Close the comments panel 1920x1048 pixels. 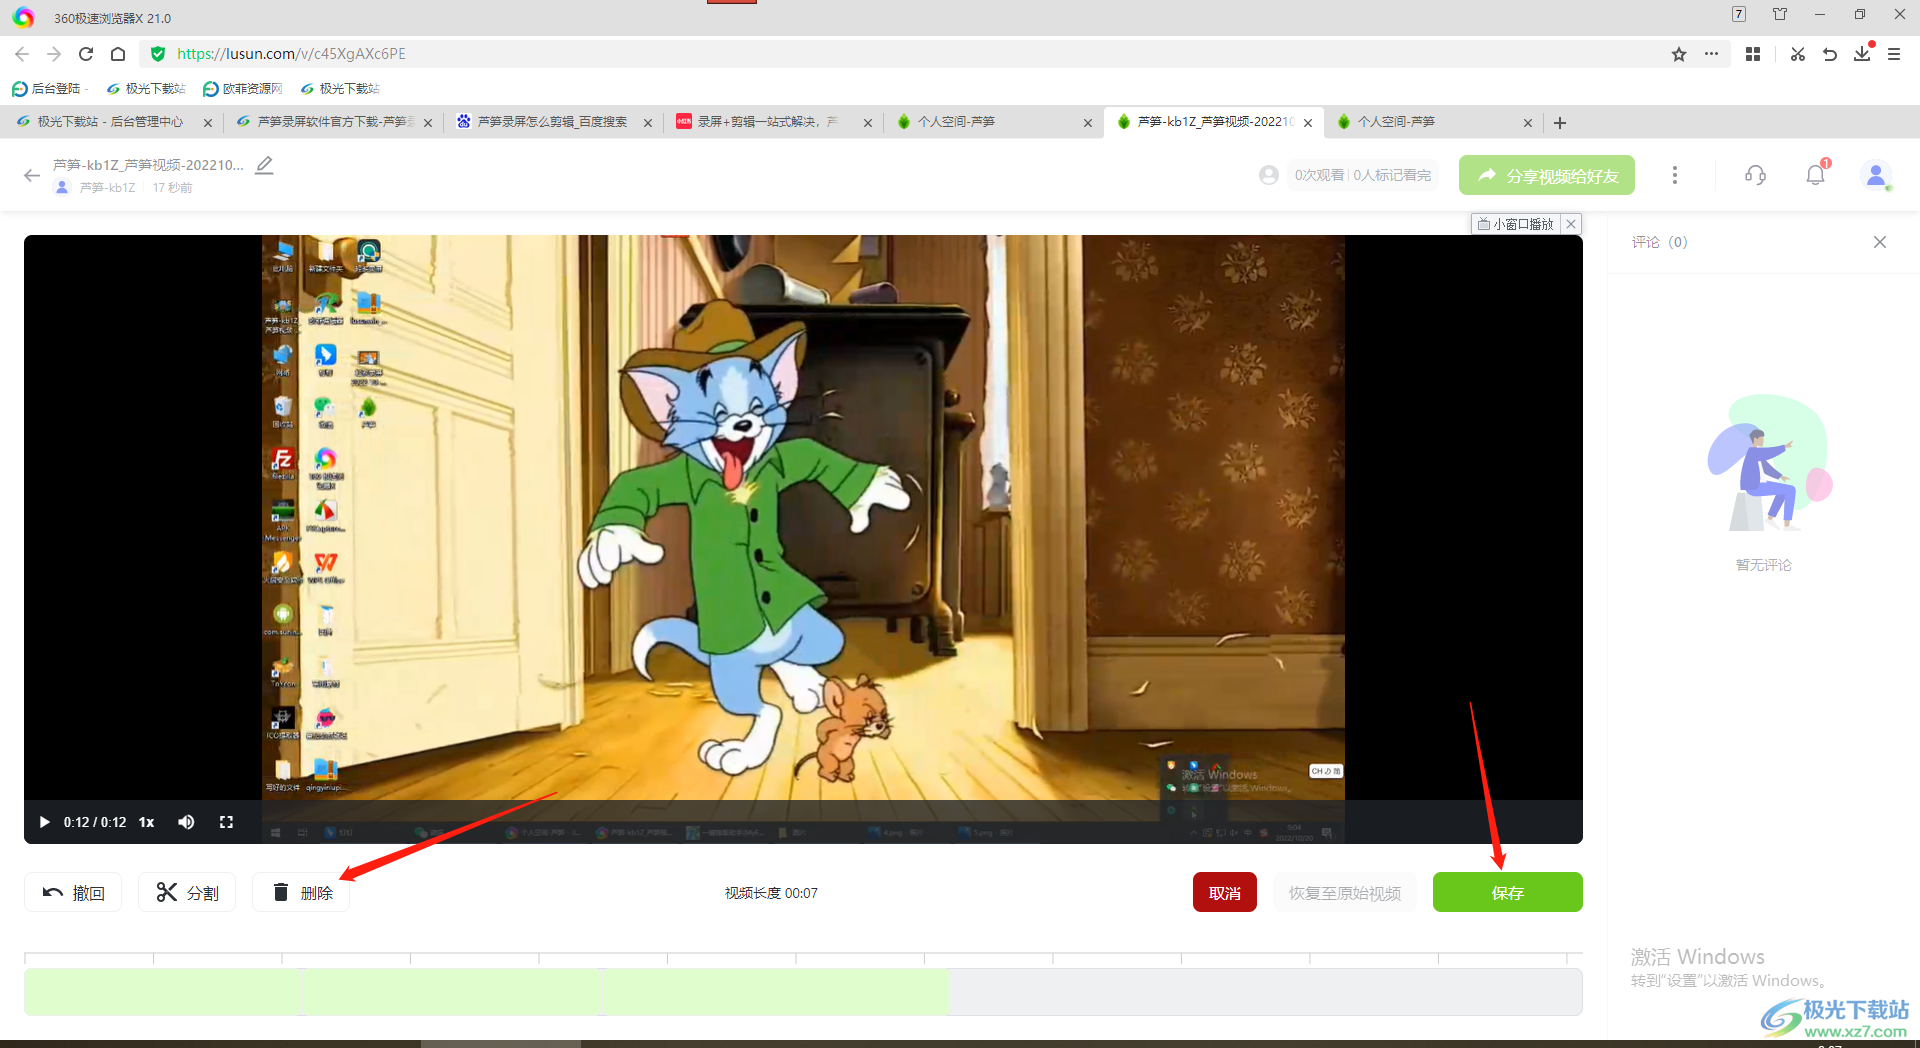pyautogui.click(x=1880, y=242)
